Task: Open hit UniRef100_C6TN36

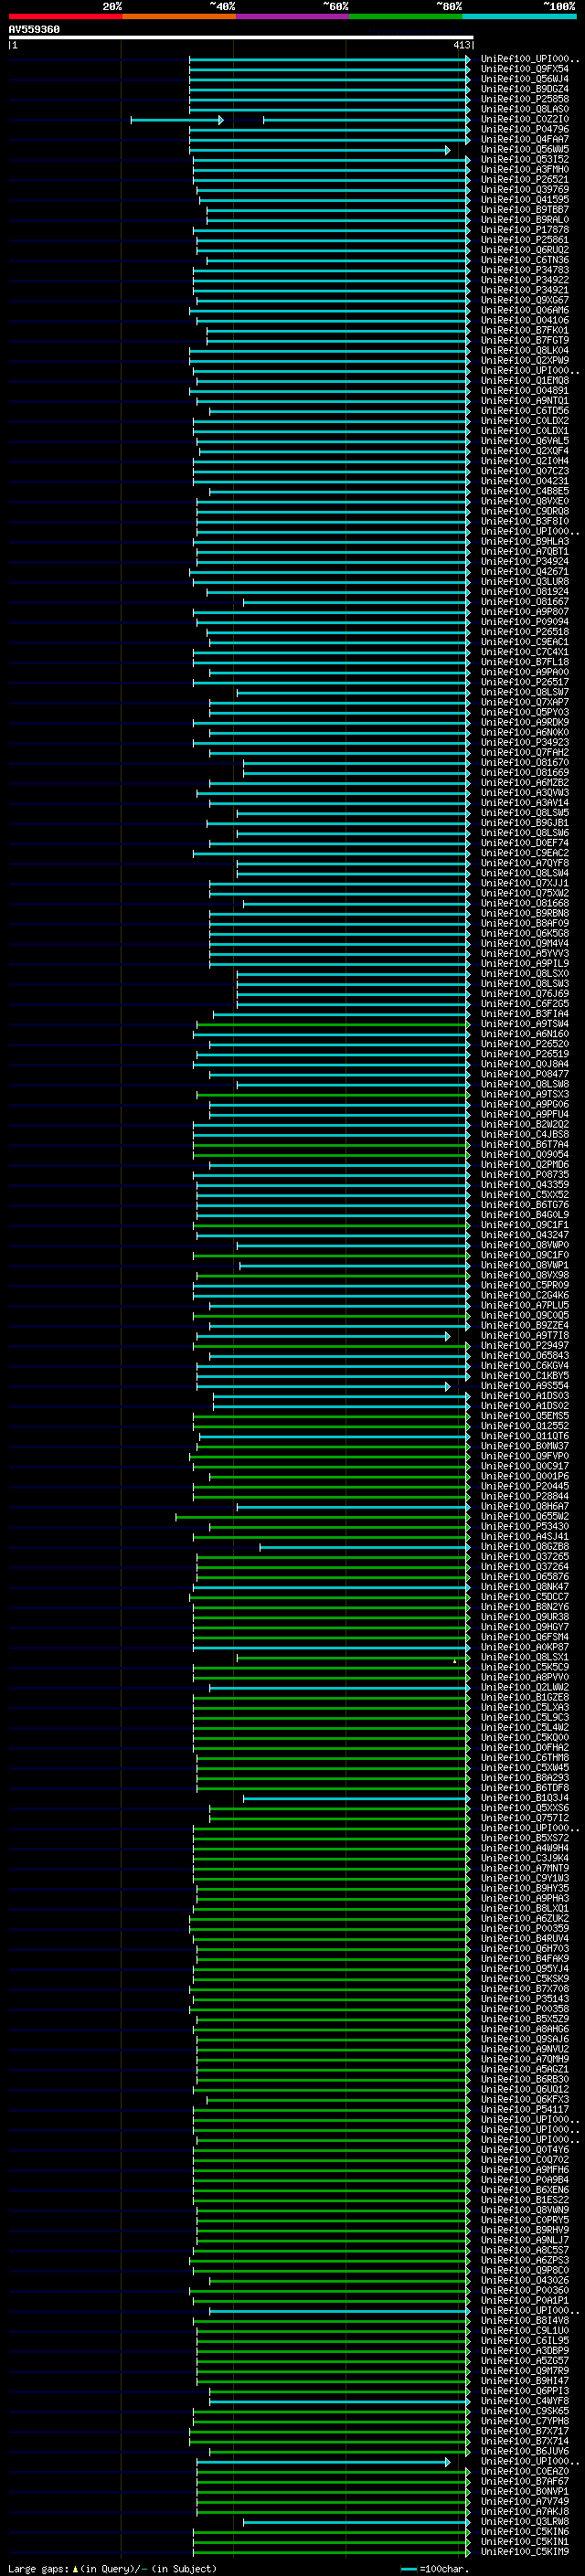Action: [x=525, y=260]
